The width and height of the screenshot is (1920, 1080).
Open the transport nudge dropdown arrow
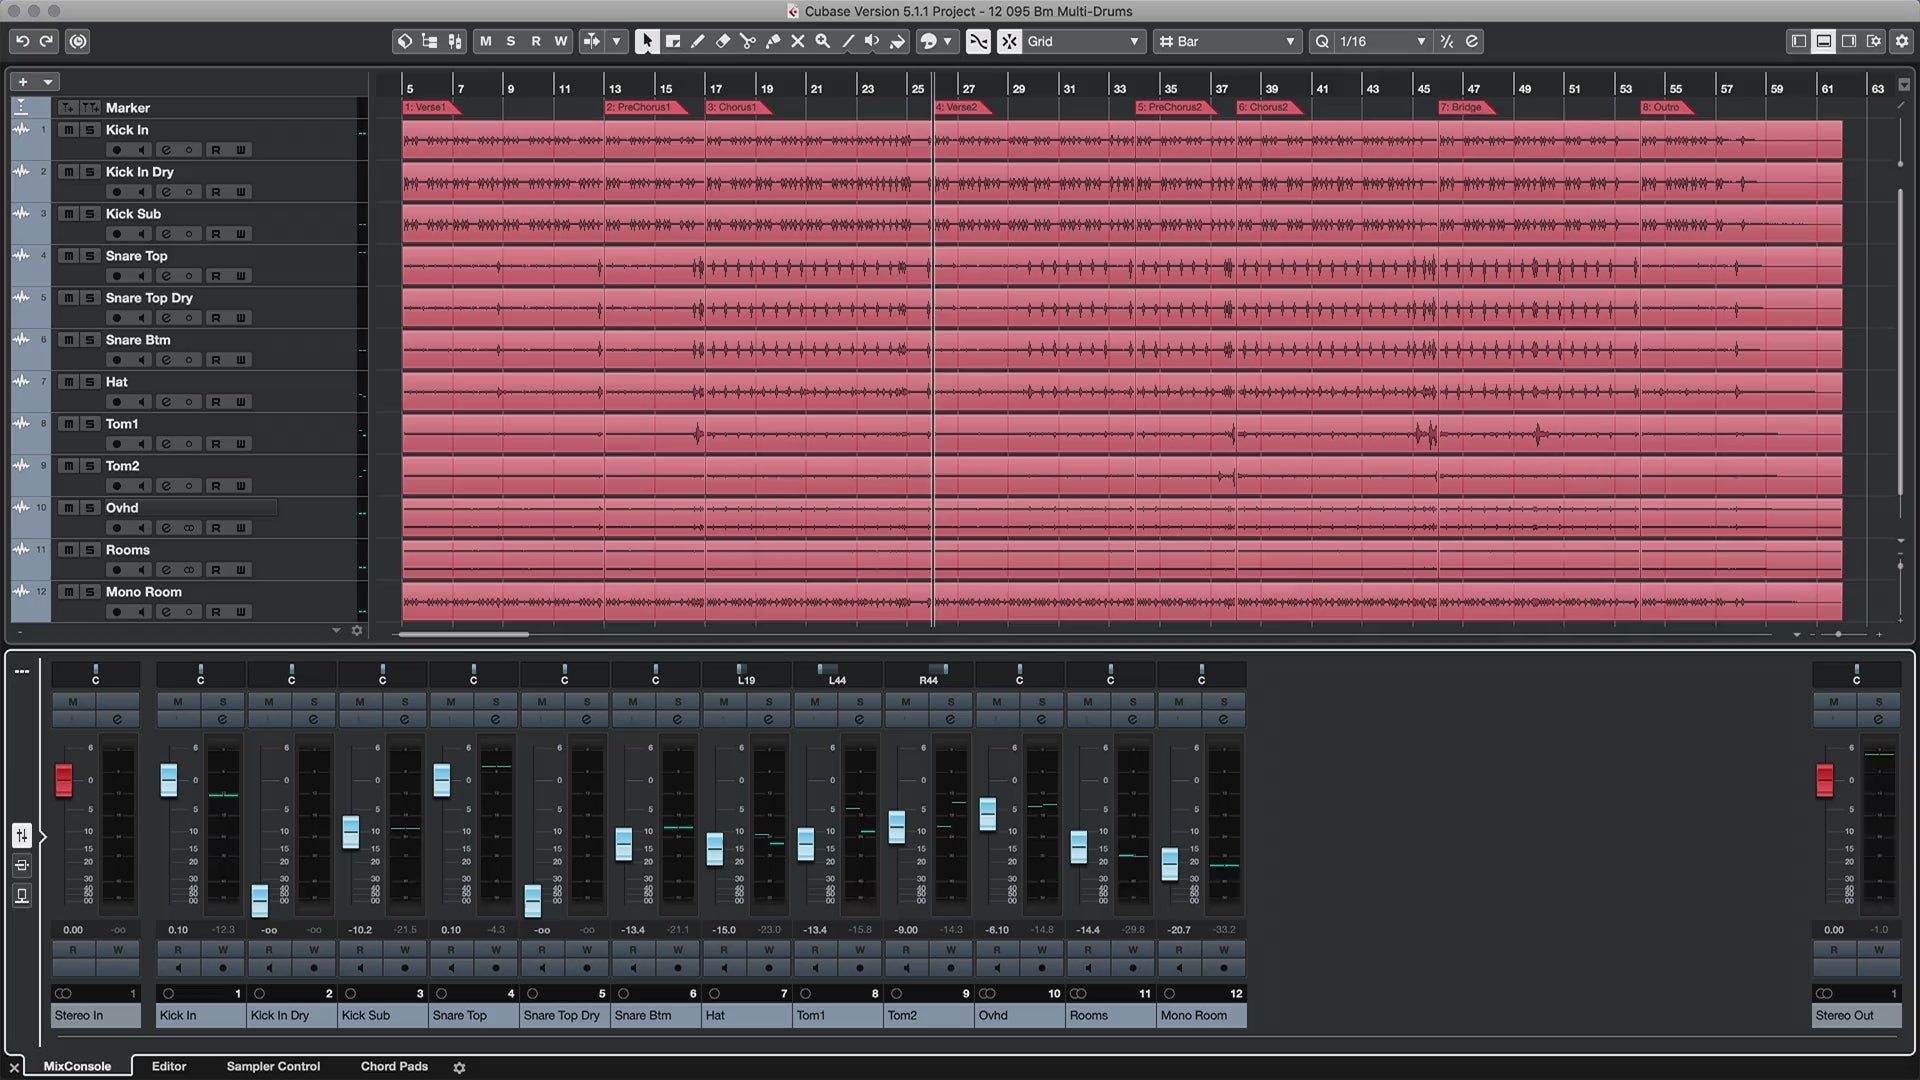point(617,41)
